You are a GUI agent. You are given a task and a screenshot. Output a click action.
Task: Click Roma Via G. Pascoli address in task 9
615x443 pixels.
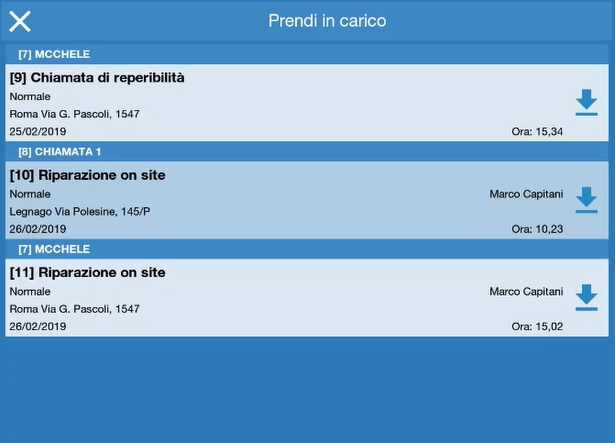(74, 114)
